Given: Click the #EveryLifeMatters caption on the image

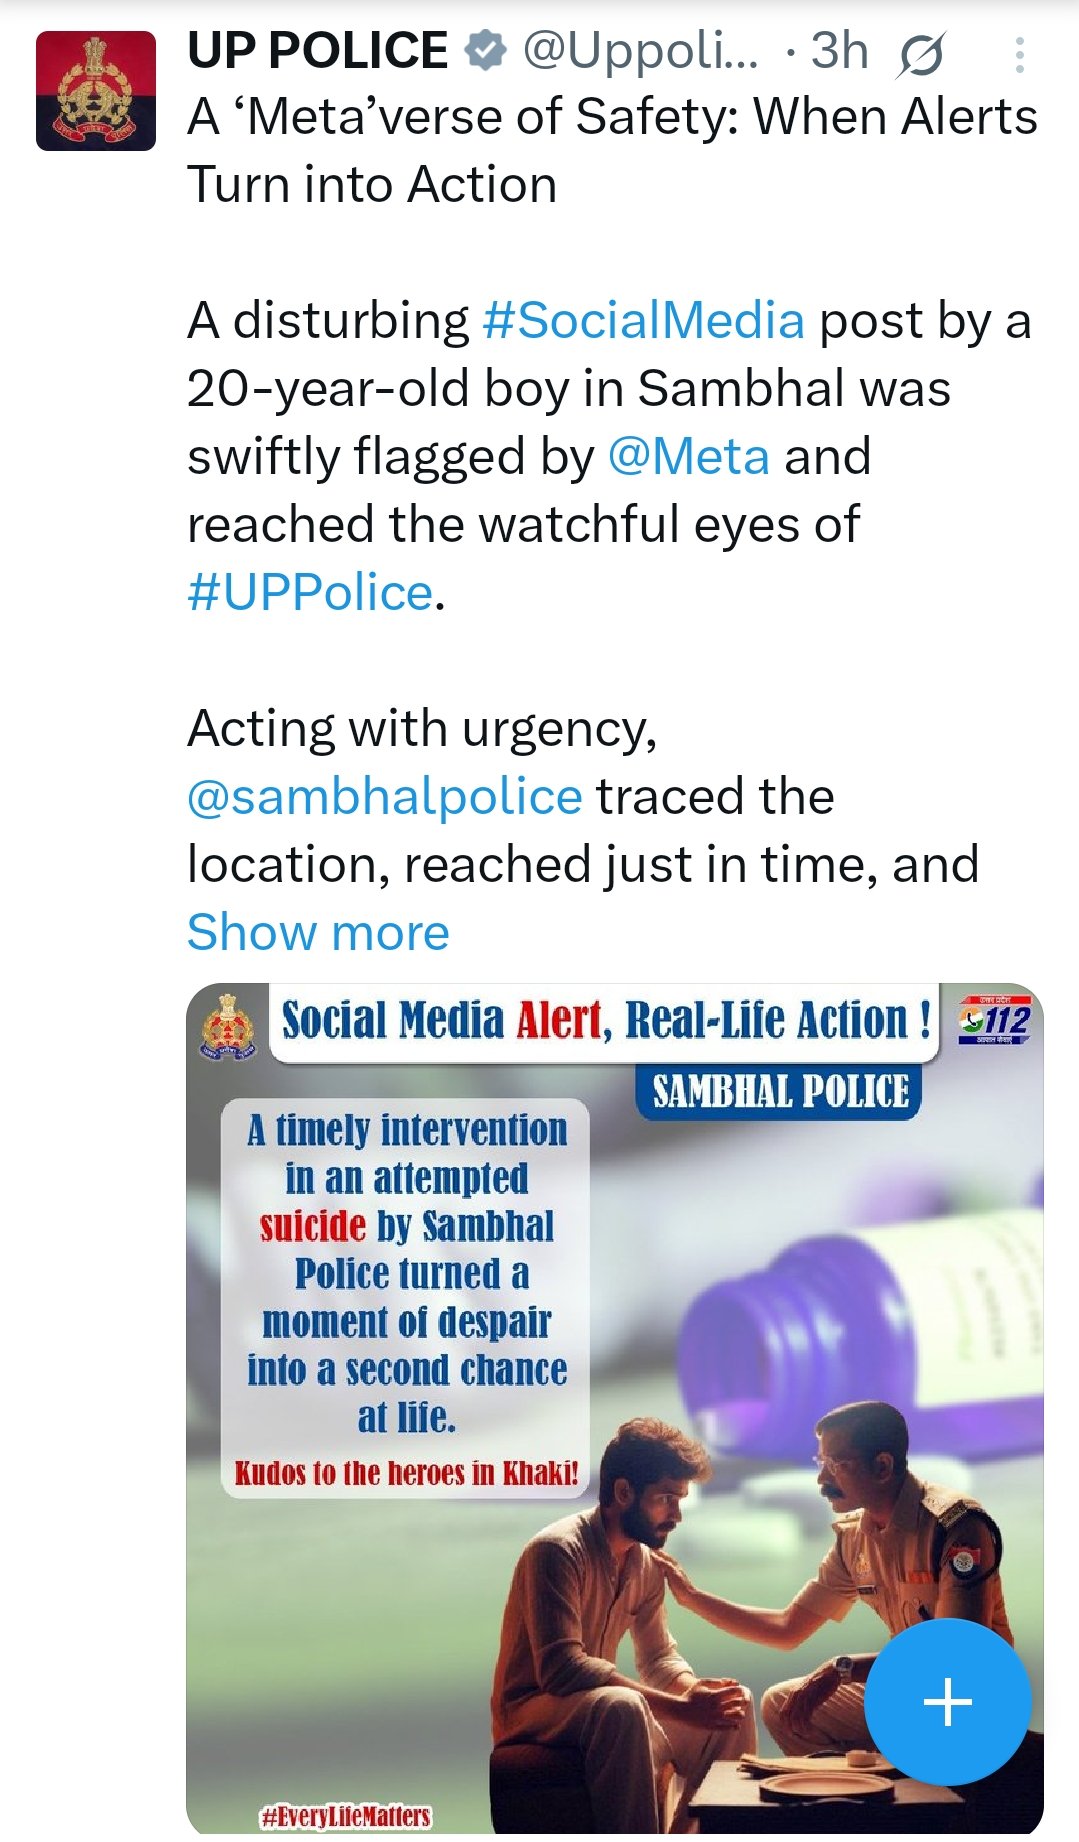Looking at the screenshot, I should [x=345, y=1816].
